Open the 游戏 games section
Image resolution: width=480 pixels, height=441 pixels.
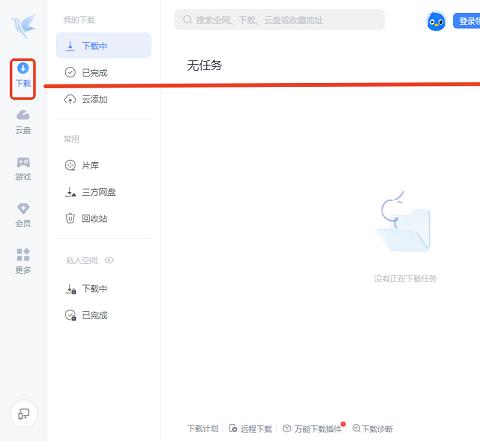[23, 169]
